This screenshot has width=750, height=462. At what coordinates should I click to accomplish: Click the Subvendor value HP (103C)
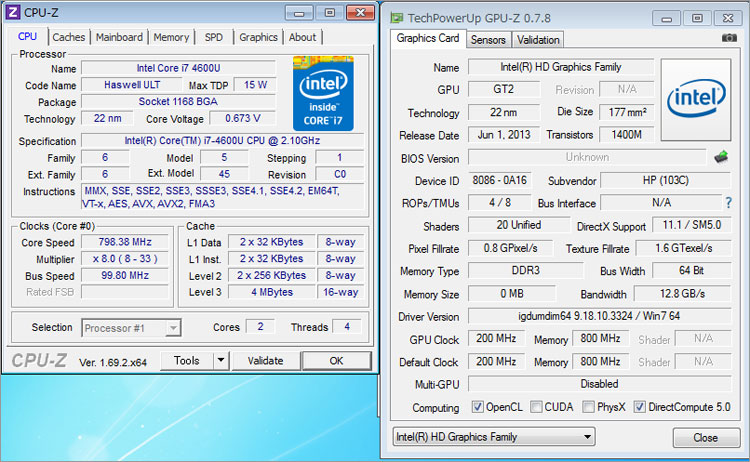coord(665,180)
